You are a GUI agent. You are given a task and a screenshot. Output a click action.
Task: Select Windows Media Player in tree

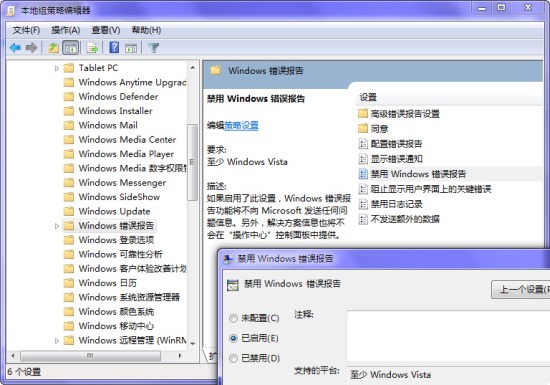(x=126, y=154)
